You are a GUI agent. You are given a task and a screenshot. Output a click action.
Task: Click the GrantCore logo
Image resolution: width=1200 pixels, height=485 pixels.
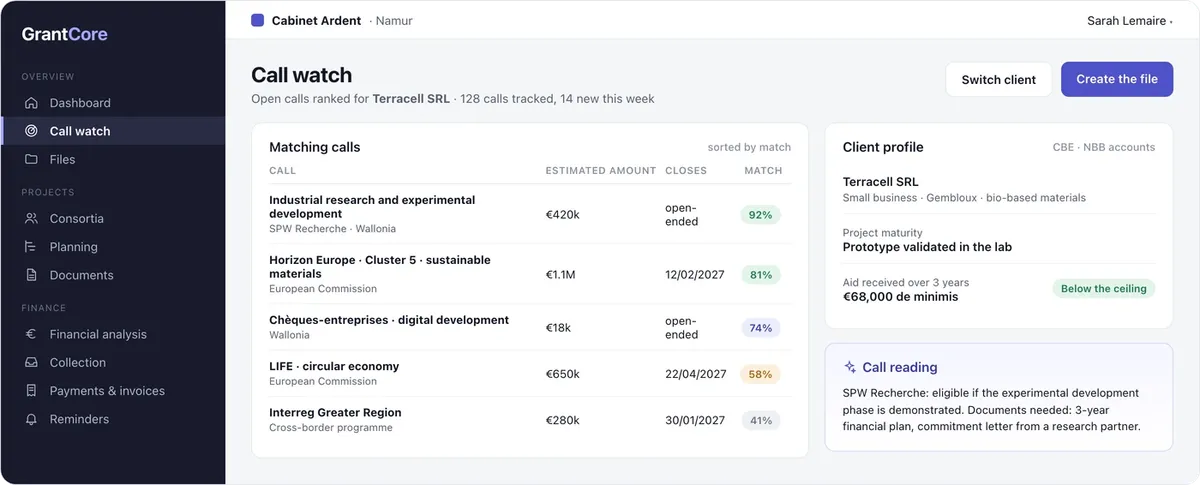click(x=65, y=34)
